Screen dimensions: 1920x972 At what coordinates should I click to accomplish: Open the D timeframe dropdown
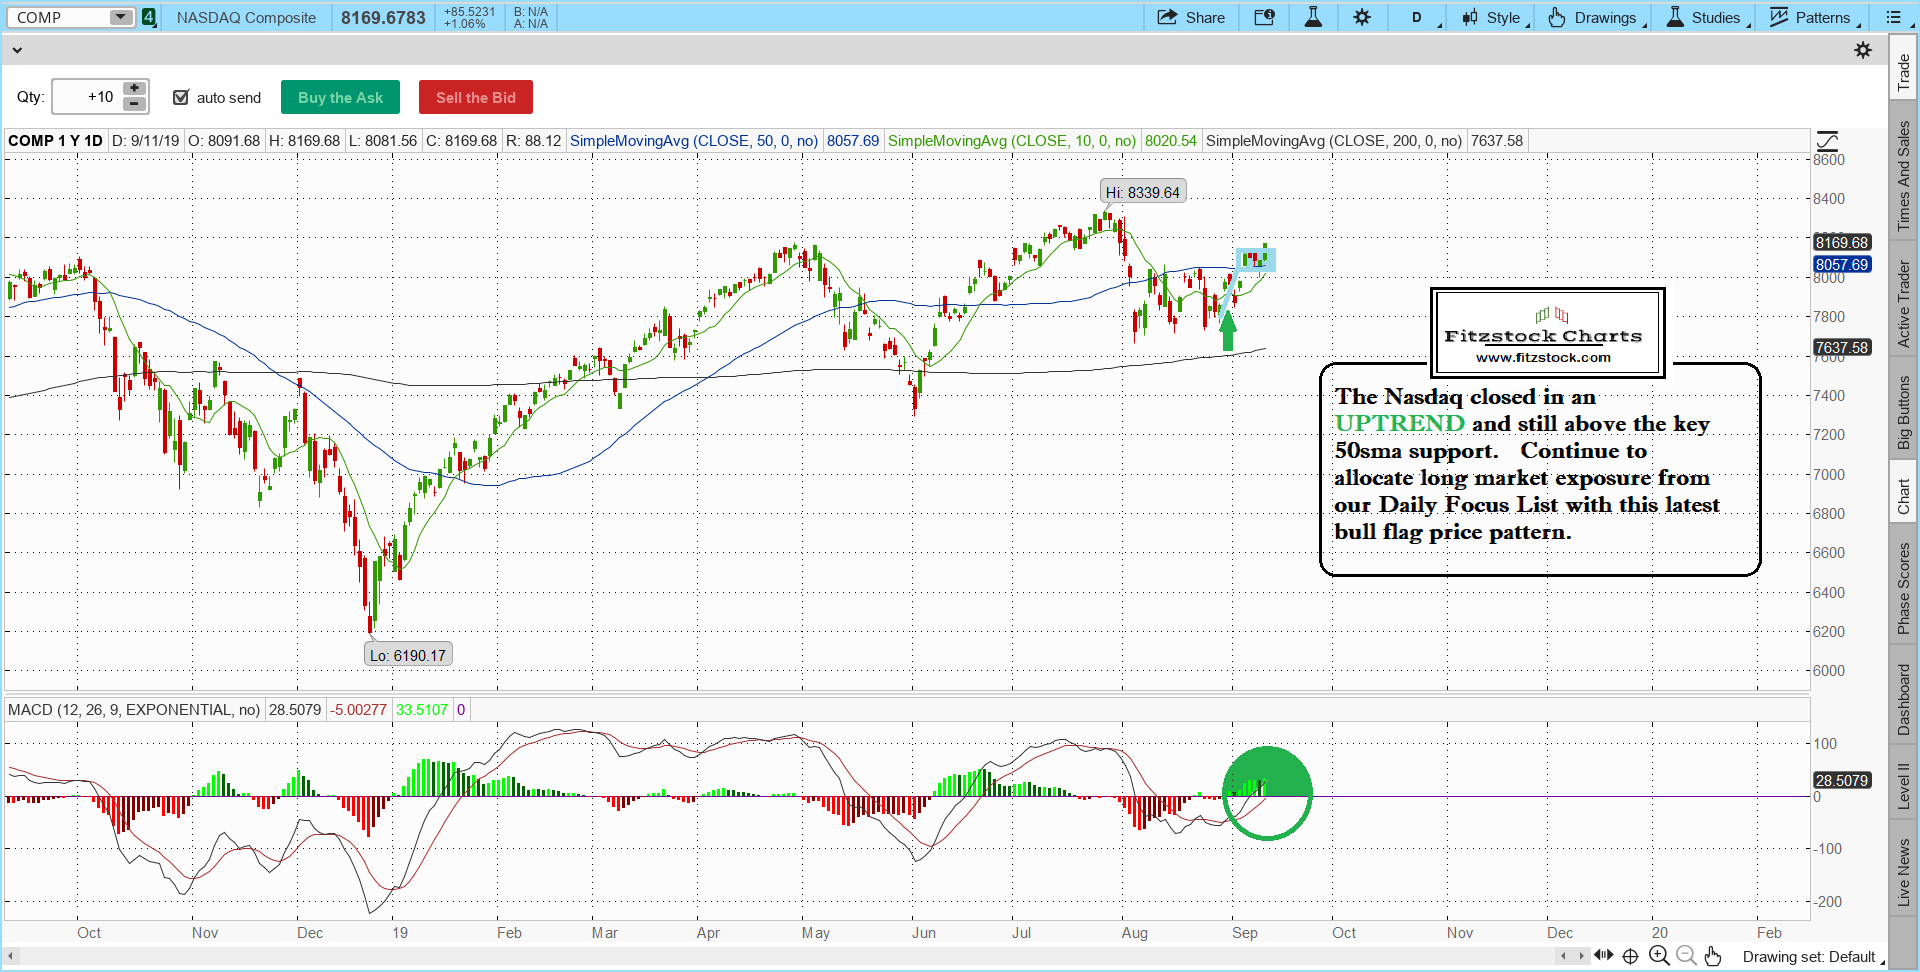click(1422, 17)
